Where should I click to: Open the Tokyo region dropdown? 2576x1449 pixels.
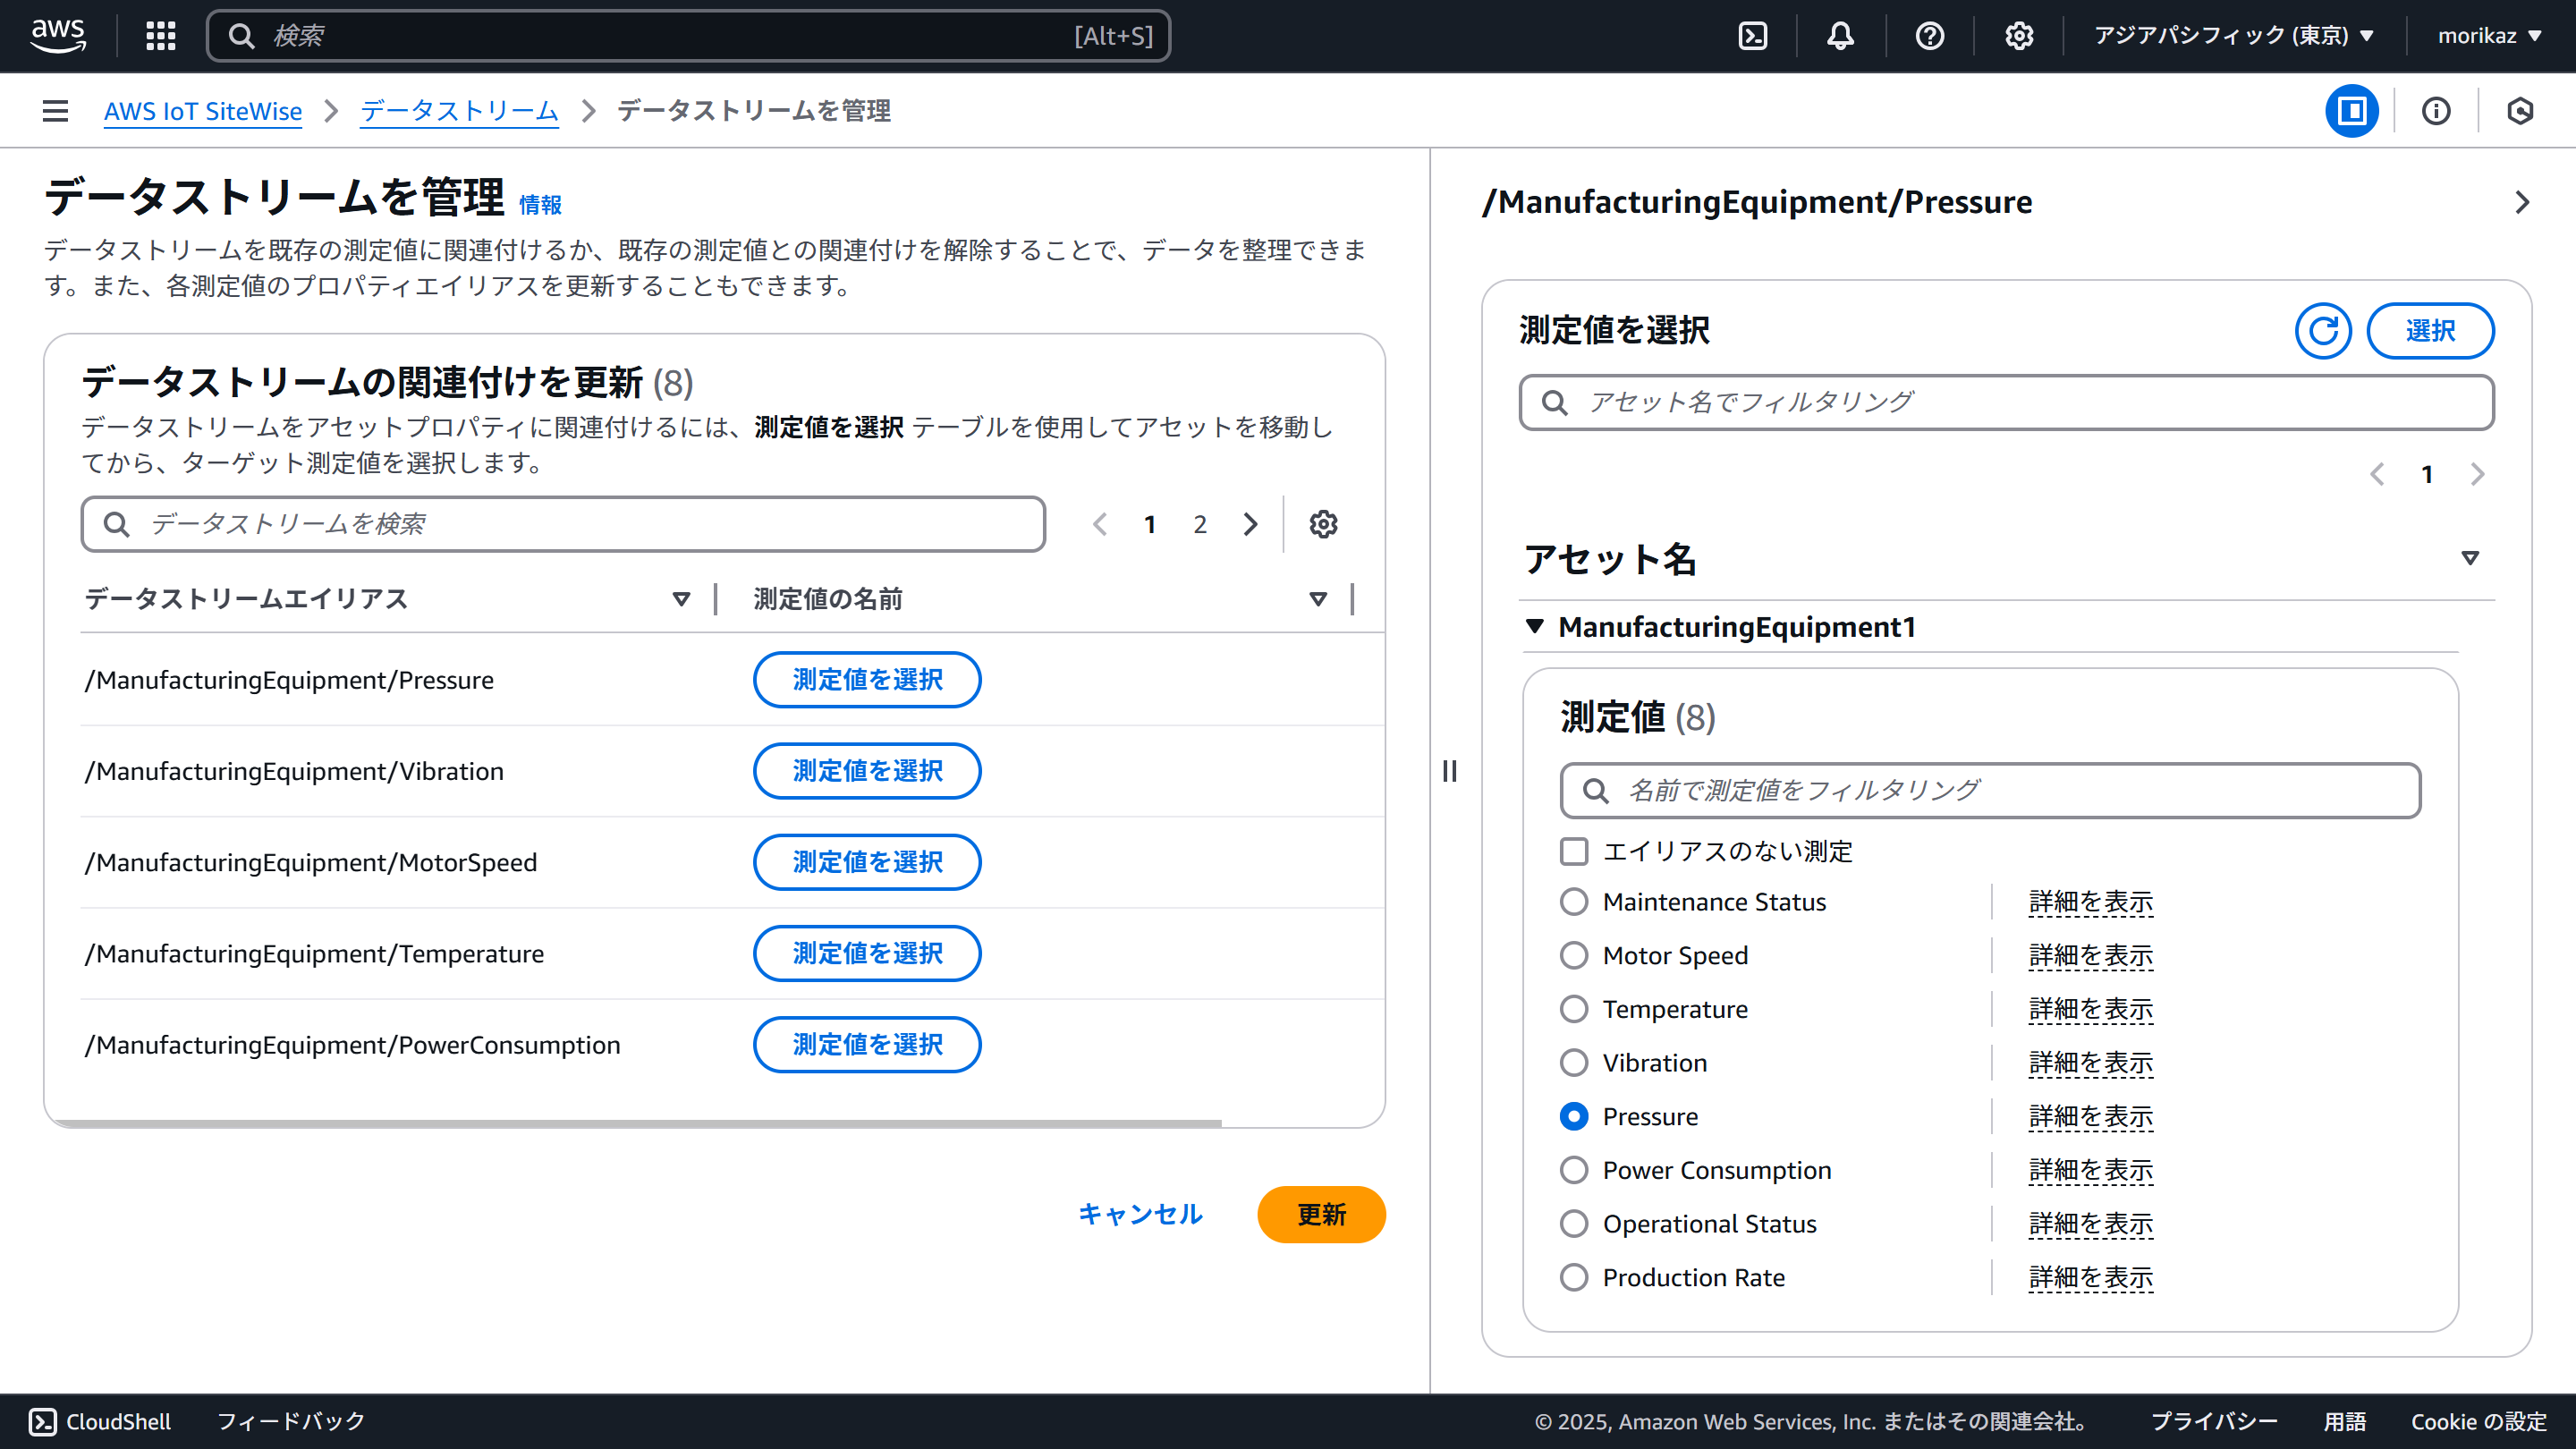tap(2234, 36)
